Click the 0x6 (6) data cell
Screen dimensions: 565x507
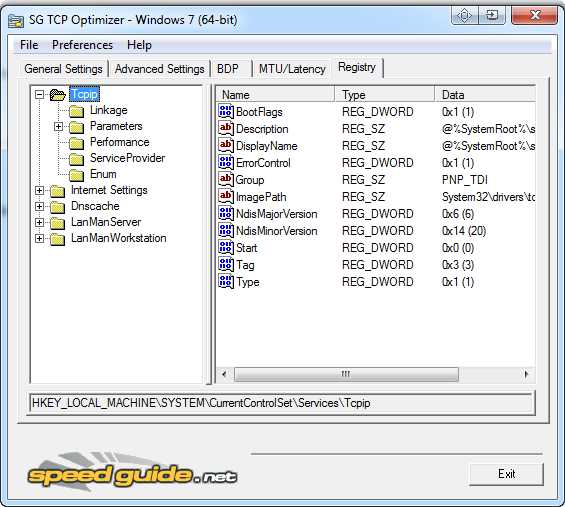(458, 214)
